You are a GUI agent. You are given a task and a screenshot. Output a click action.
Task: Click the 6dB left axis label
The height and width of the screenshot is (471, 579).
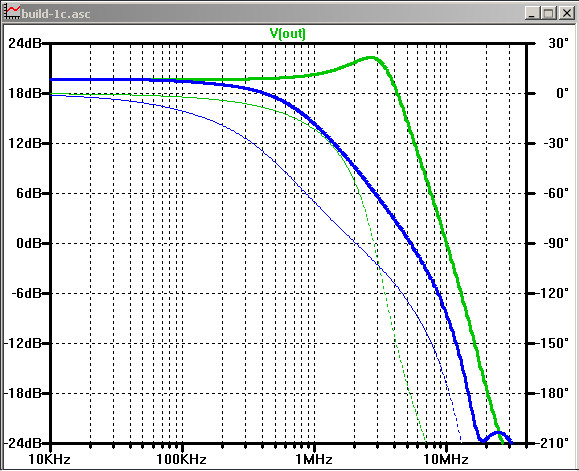point(28,193)
